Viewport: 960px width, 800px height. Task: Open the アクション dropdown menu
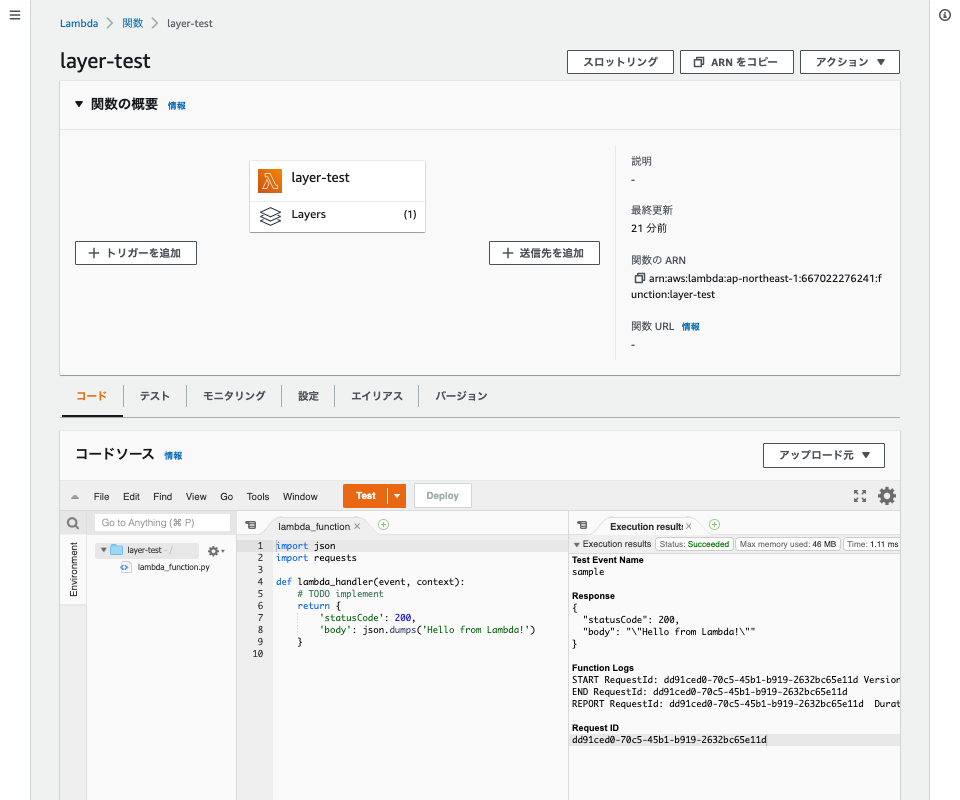[849, 61]
